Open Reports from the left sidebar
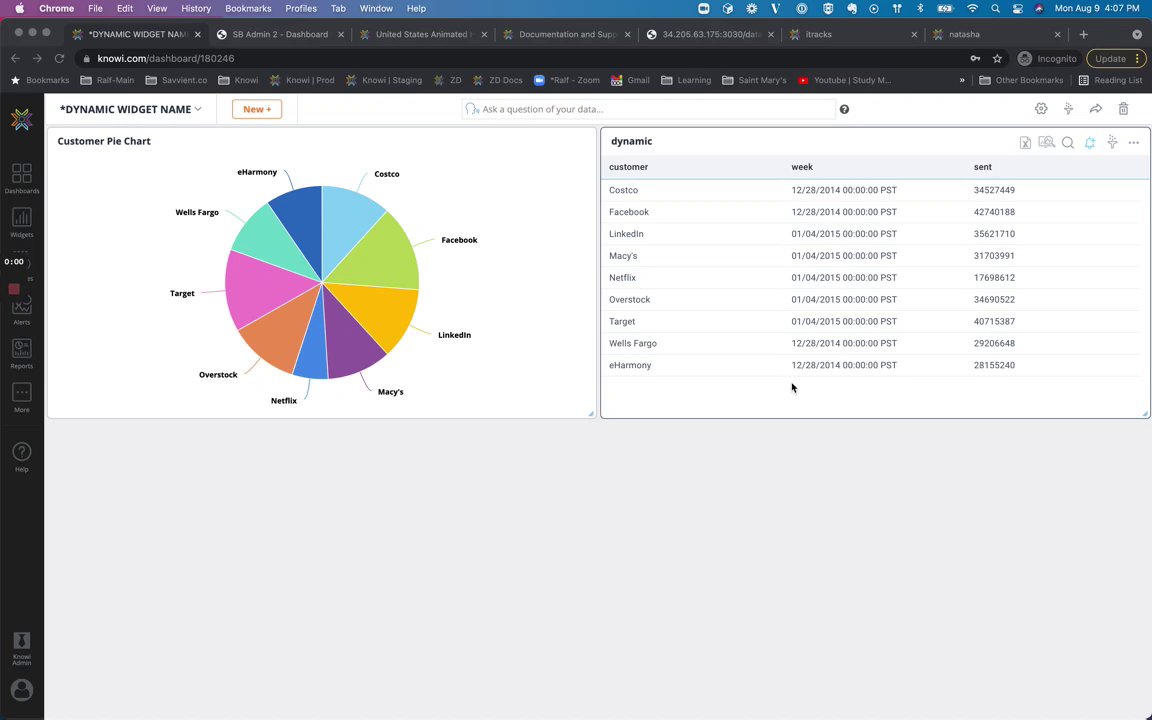The image size is (1152, 720). [21, 353]
